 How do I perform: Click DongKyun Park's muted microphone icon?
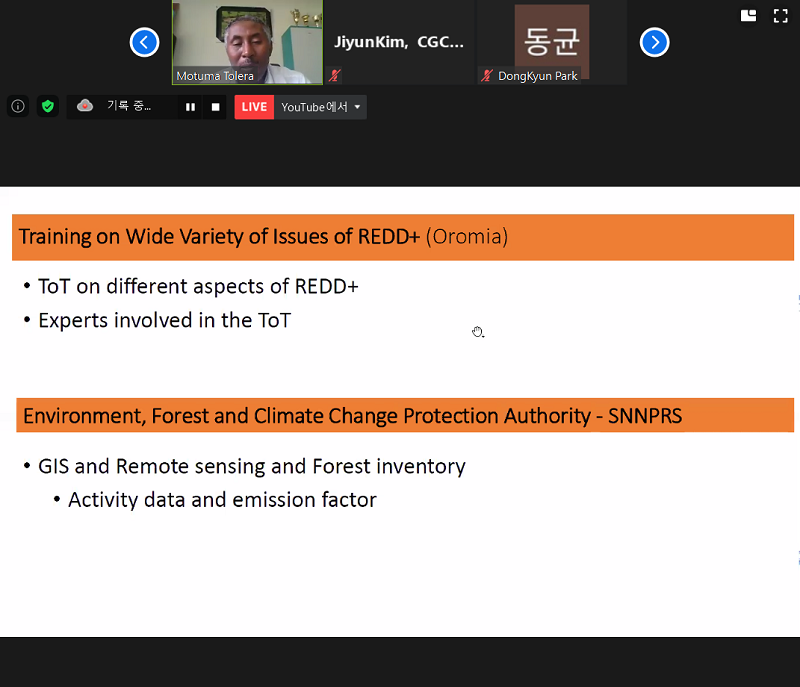(487, 76)
